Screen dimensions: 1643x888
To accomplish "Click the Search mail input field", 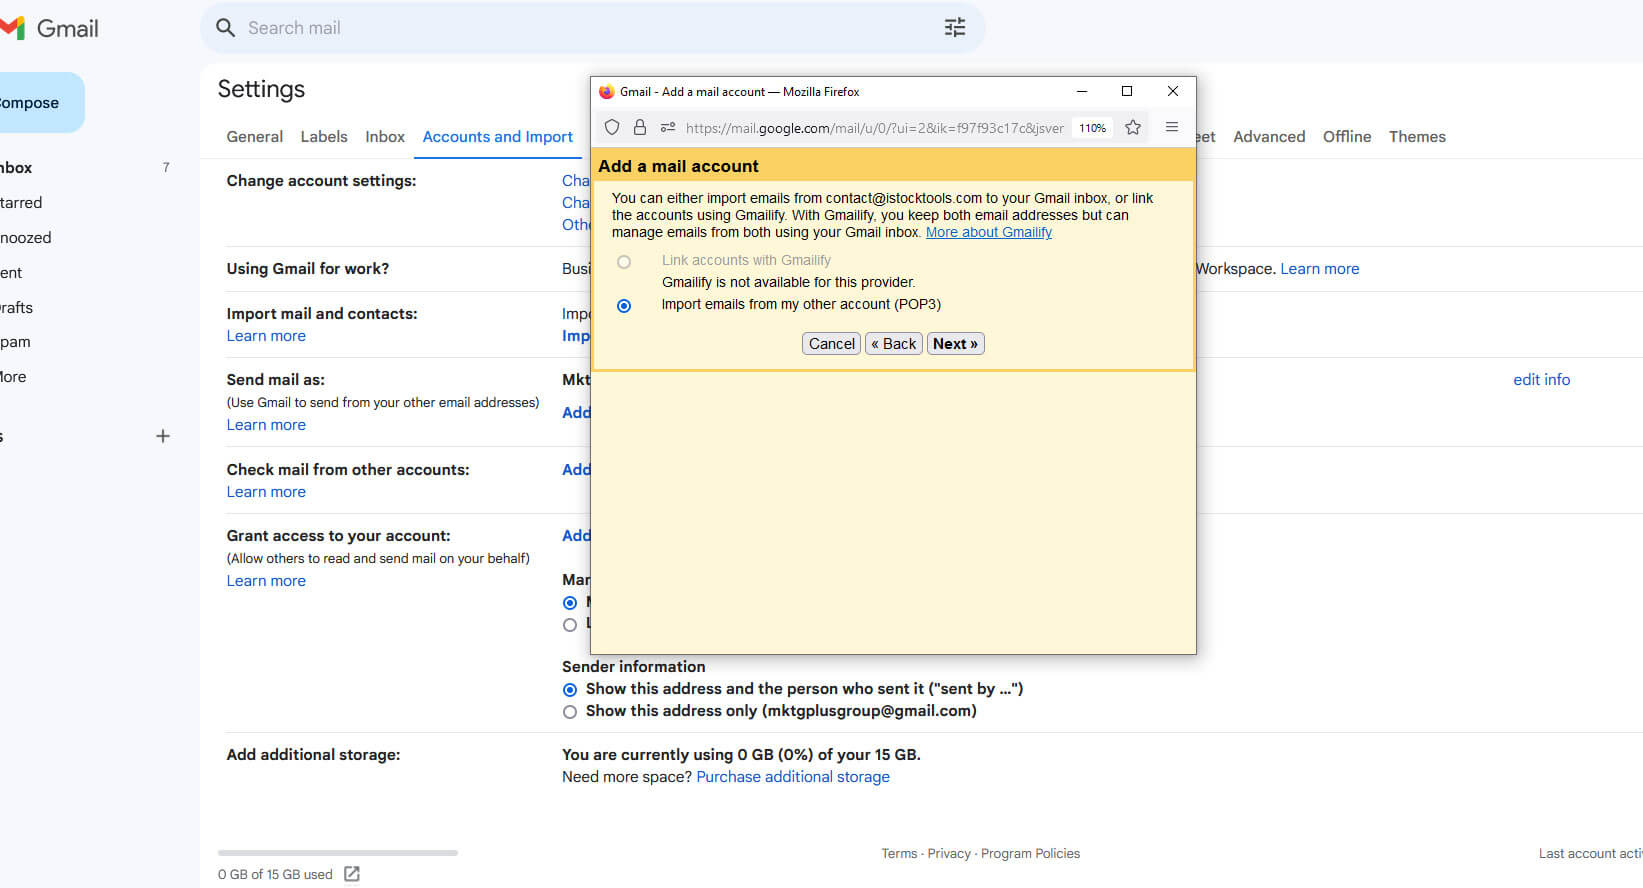I will pos(590,28).
